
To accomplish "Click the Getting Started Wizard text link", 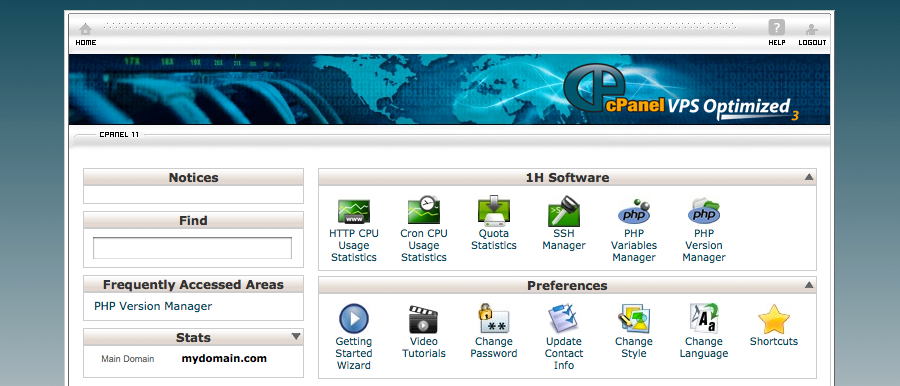I will click(x=354, y=353).
